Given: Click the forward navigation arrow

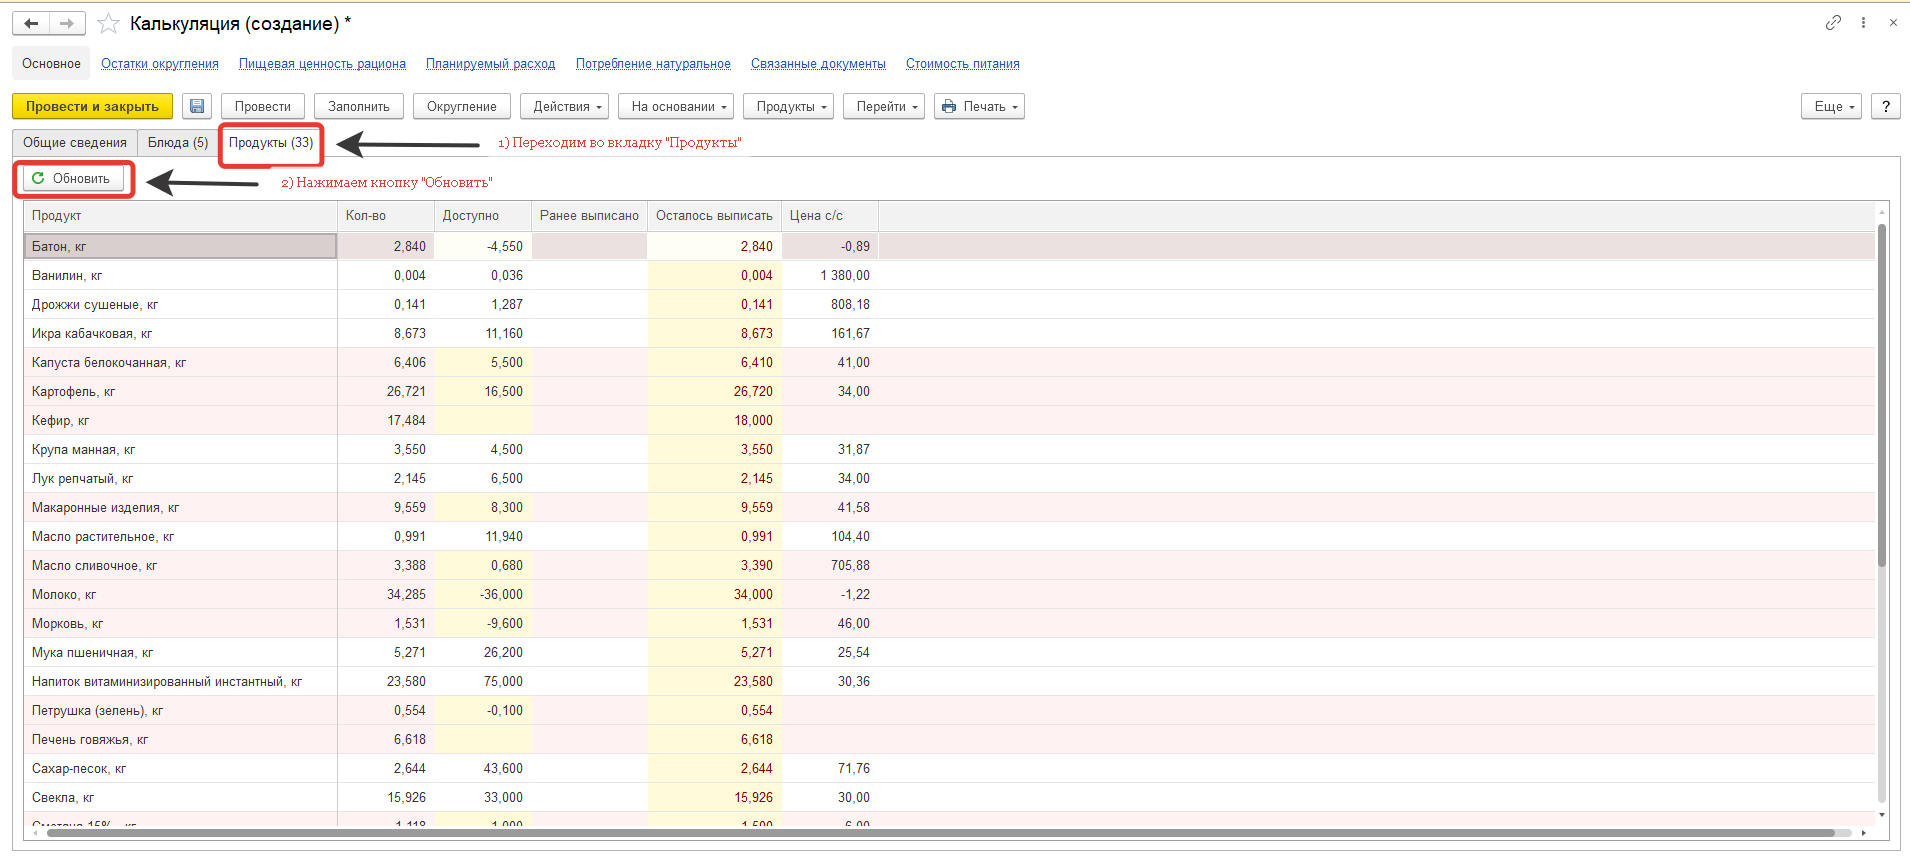Looking at the screenshot, I should click(x=67, y=23).
